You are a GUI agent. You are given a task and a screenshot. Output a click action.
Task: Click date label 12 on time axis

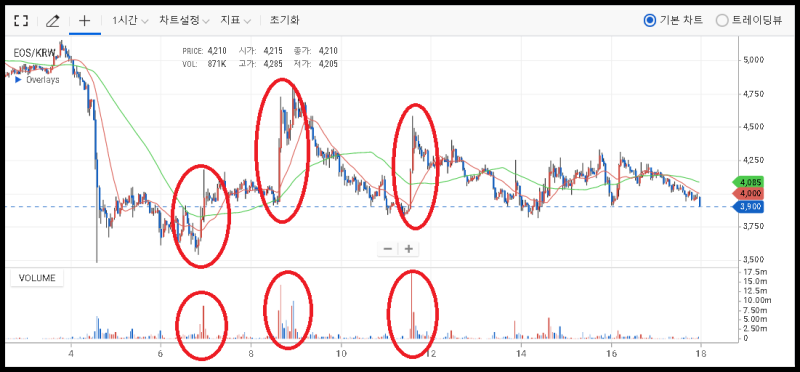pos(431,353)
